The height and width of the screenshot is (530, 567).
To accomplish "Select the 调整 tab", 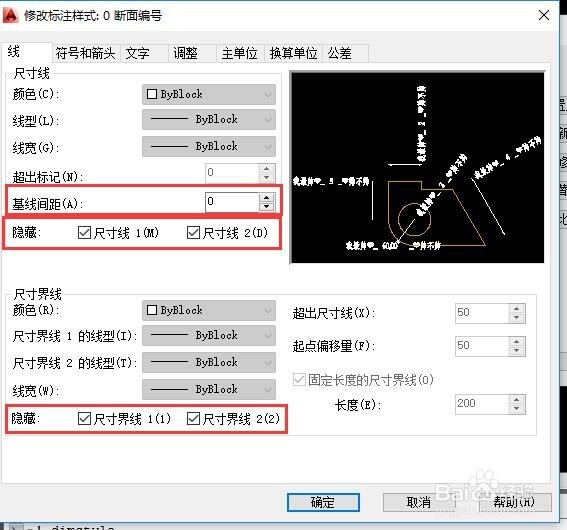I will point(192,54).
